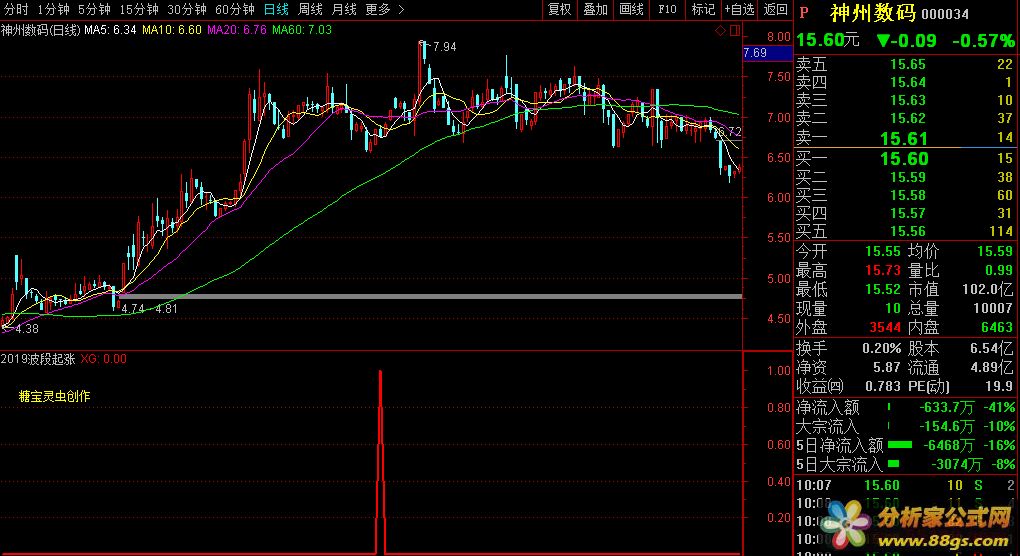Click the 最高 value 15.73
This screenshot has height=556, width=1020.
point(883,271)
